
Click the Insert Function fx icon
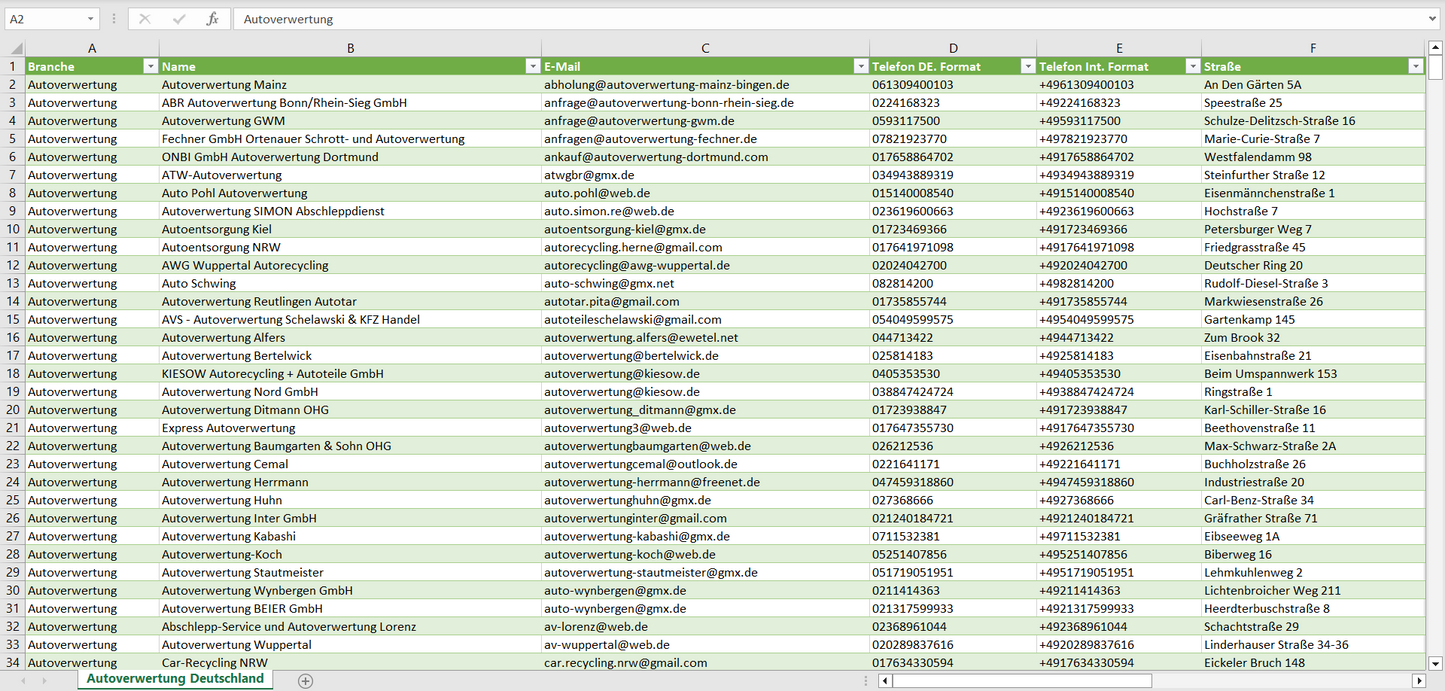pyautogui.click(x=212, y=19)
